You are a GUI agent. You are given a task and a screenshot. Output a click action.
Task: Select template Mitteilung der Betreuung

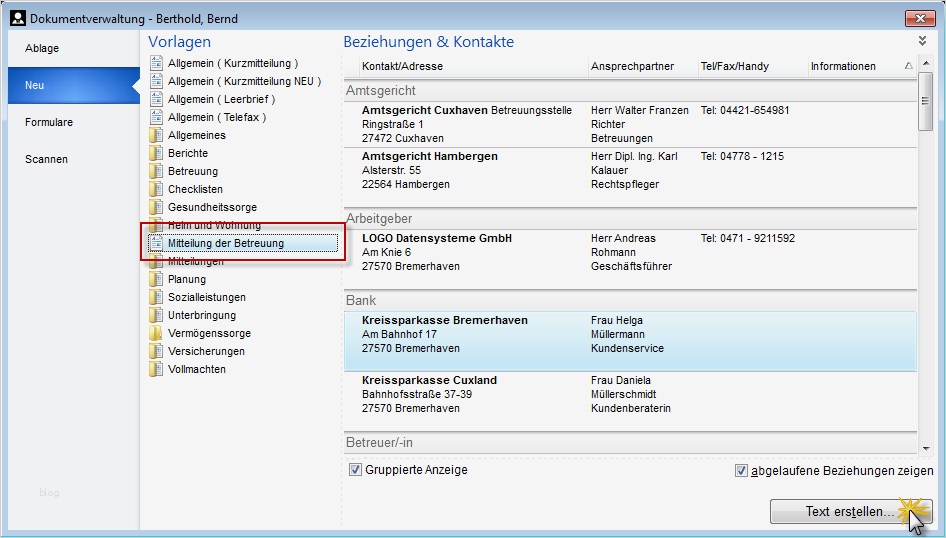pos(225,243)
